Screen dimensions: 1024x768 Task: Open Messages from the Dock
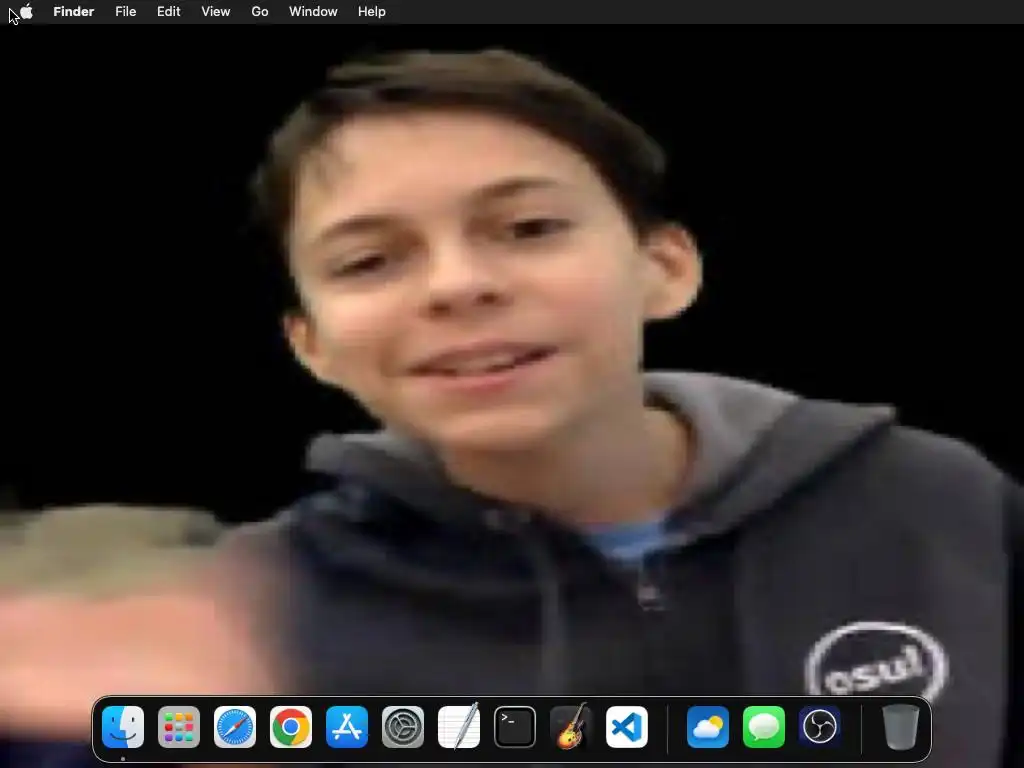(x=764, y=727)
